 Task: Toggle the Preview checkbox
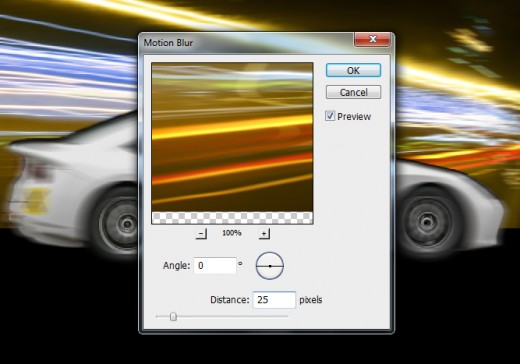click(x=330, y=116)
